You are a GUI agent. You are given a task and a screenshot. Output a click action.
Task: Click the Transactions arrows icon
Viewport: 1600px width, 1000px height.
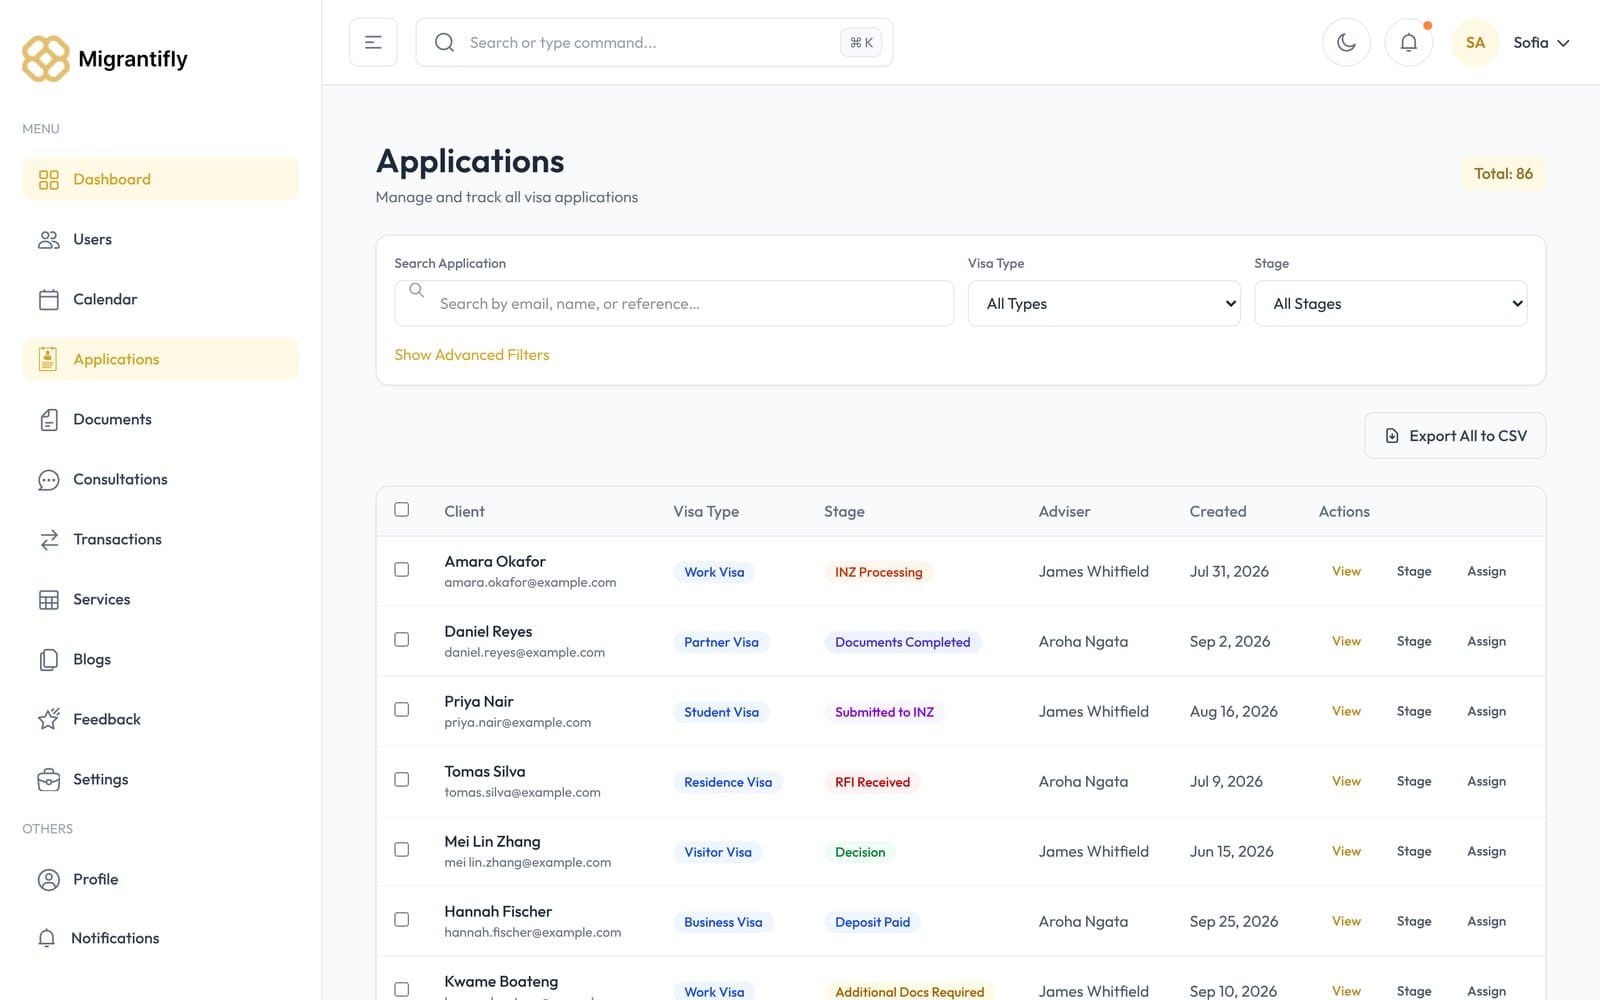[x=48, y=539]
